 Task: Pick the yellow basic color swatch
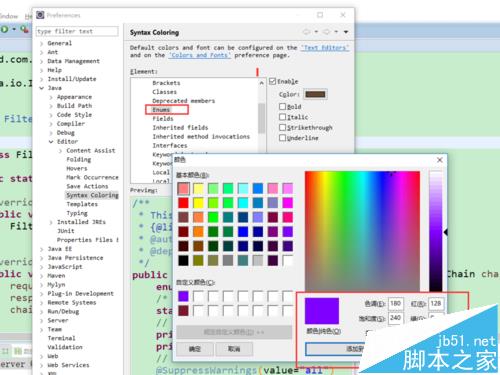tap(198, 203)
